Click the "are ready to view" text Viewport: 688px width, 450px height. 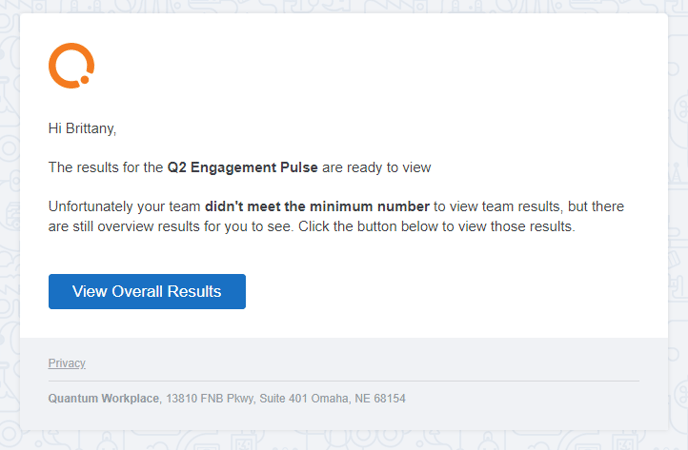tap(376, 168)
